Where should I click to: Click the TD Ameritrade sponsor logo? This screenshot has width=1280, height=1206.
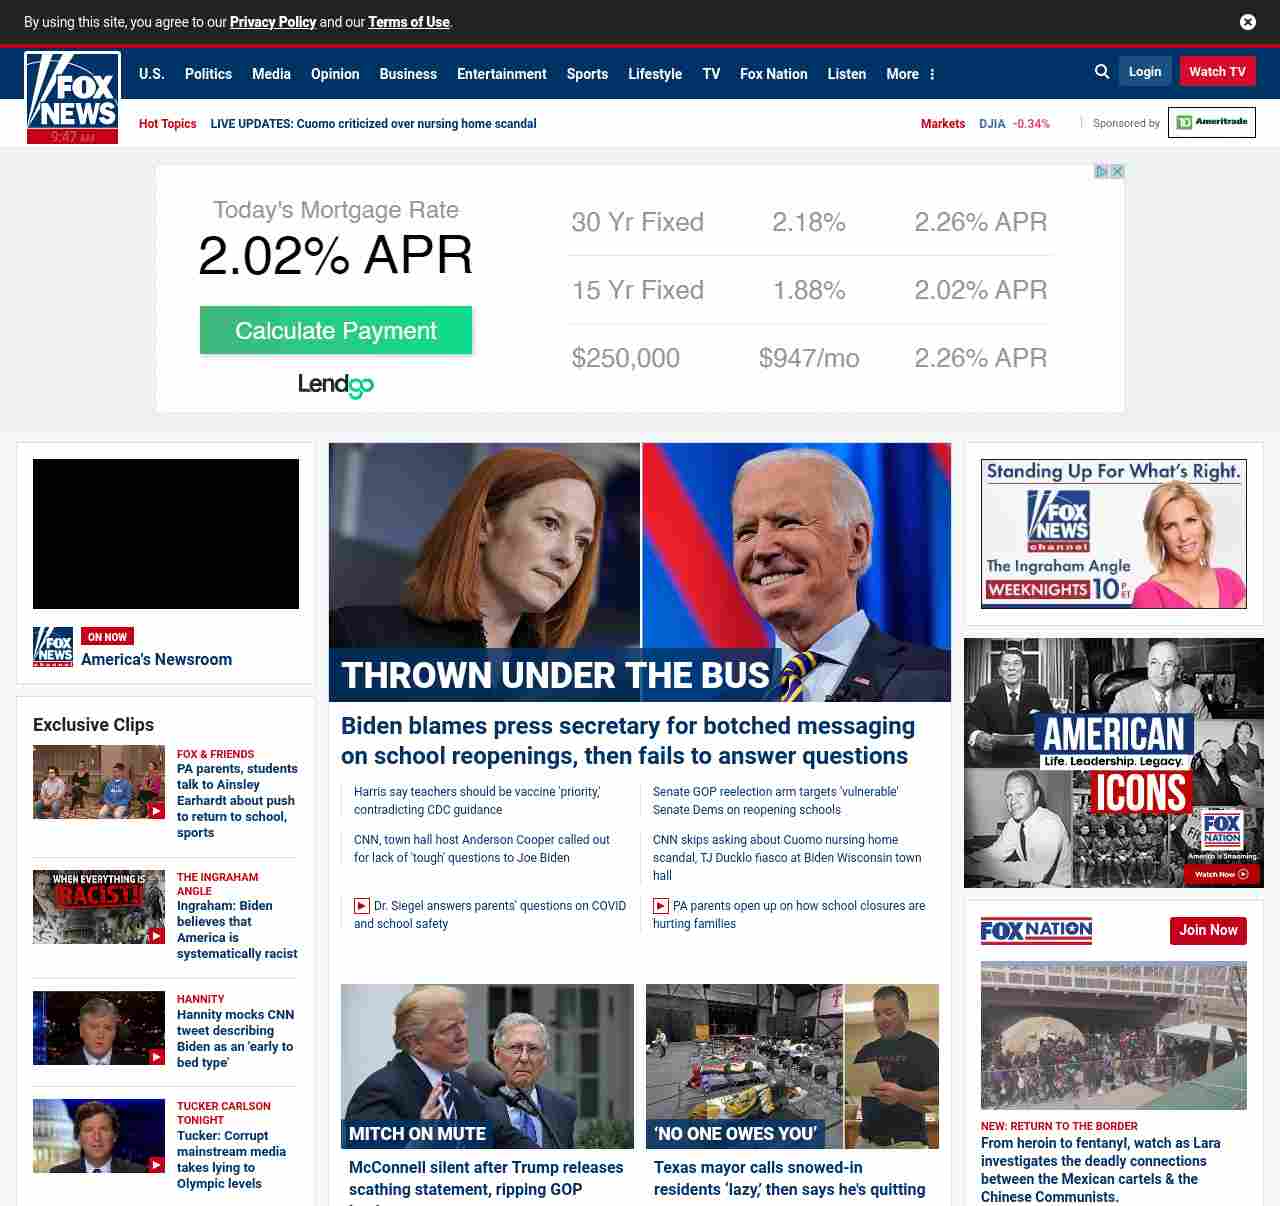[x=1211, y=122]
